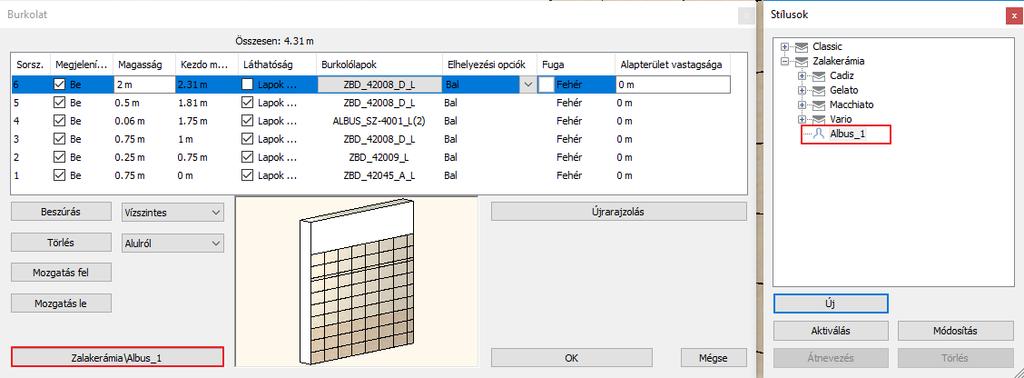Click the Vario style folder icon

tap(818, 119)
